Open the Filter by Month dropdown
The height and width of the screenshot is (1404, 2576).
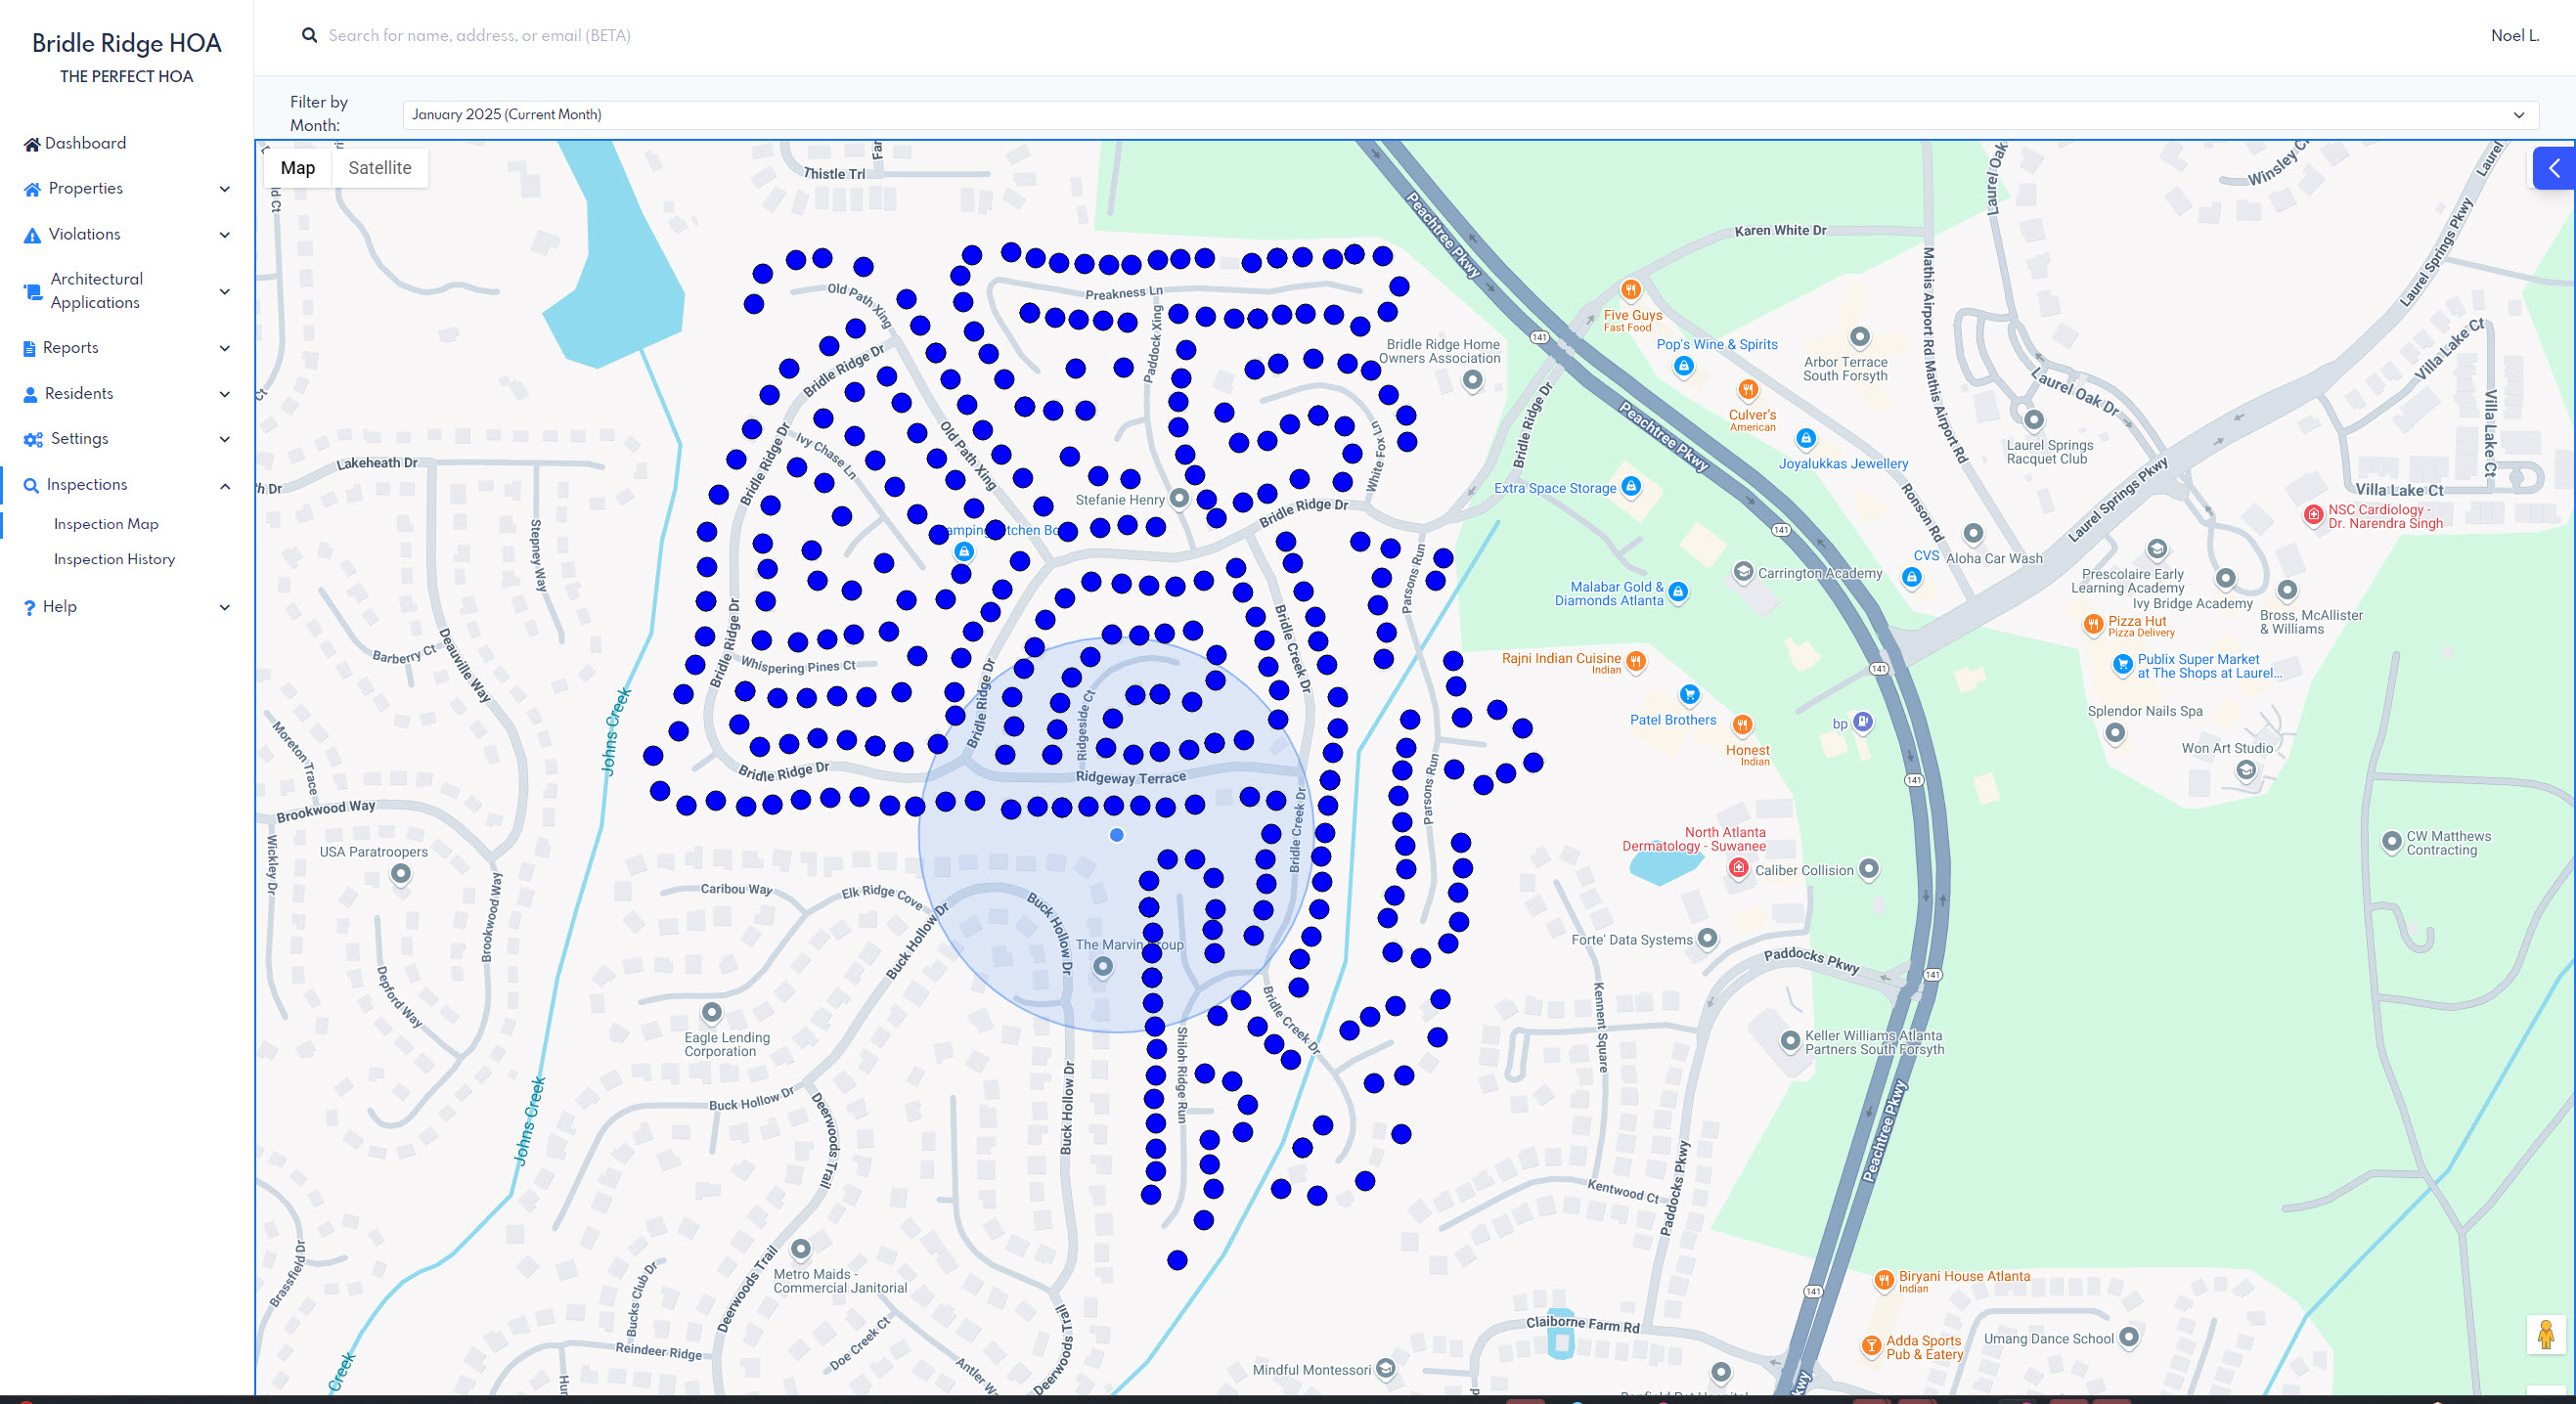pos(1468,115)
